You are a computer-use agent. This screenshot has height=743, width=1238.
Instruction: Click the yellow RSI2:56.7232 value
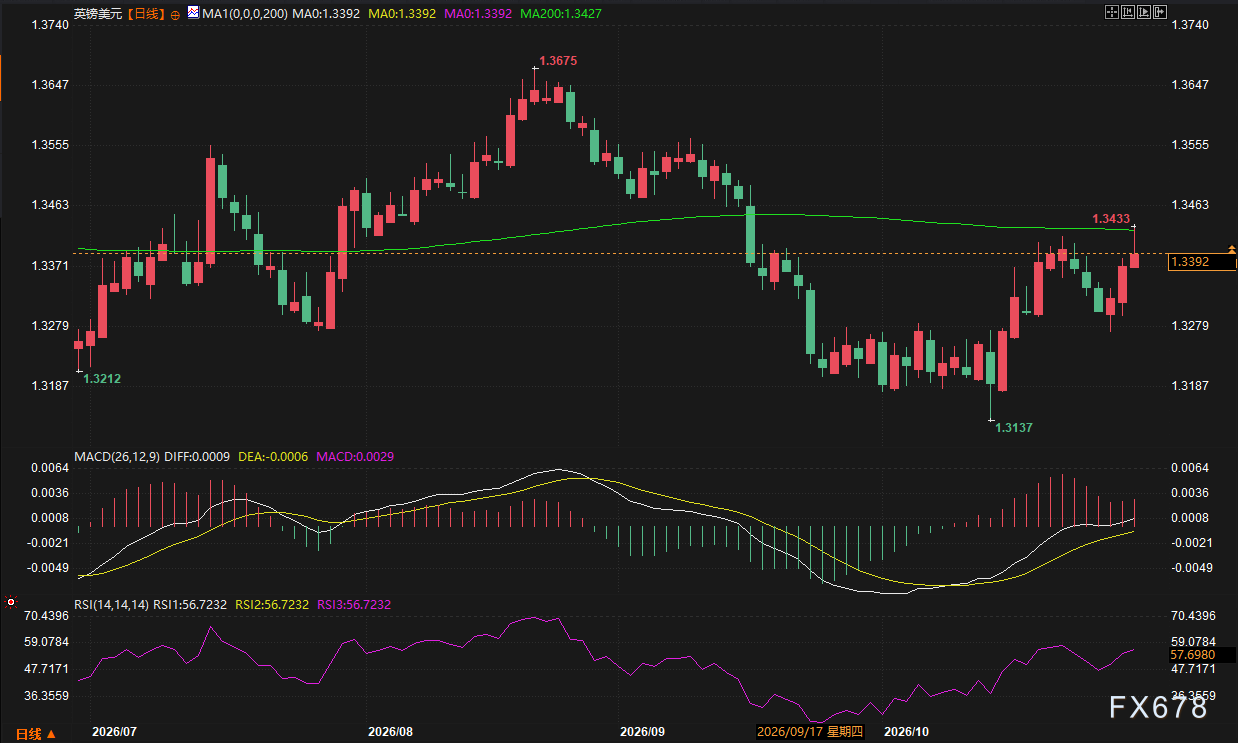[x=272, y=605]
